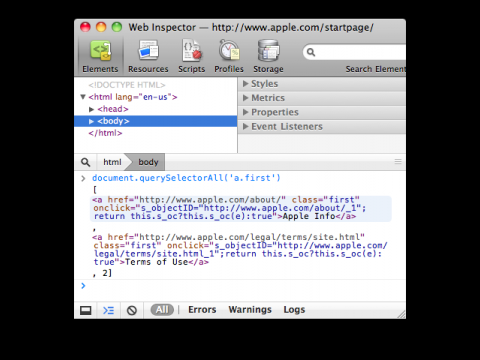This screenshot has height=360, width=480.
Task: Filter console by Errors
Action: pyautogui.click(x=202, y=310)
